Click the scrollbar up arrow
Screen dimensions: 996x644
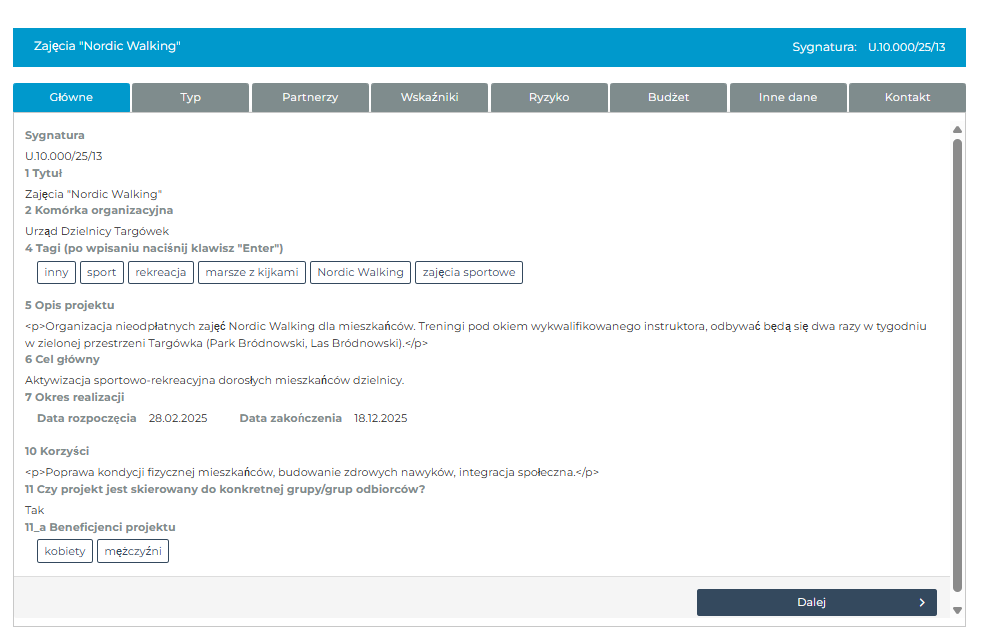pos(957,130)
